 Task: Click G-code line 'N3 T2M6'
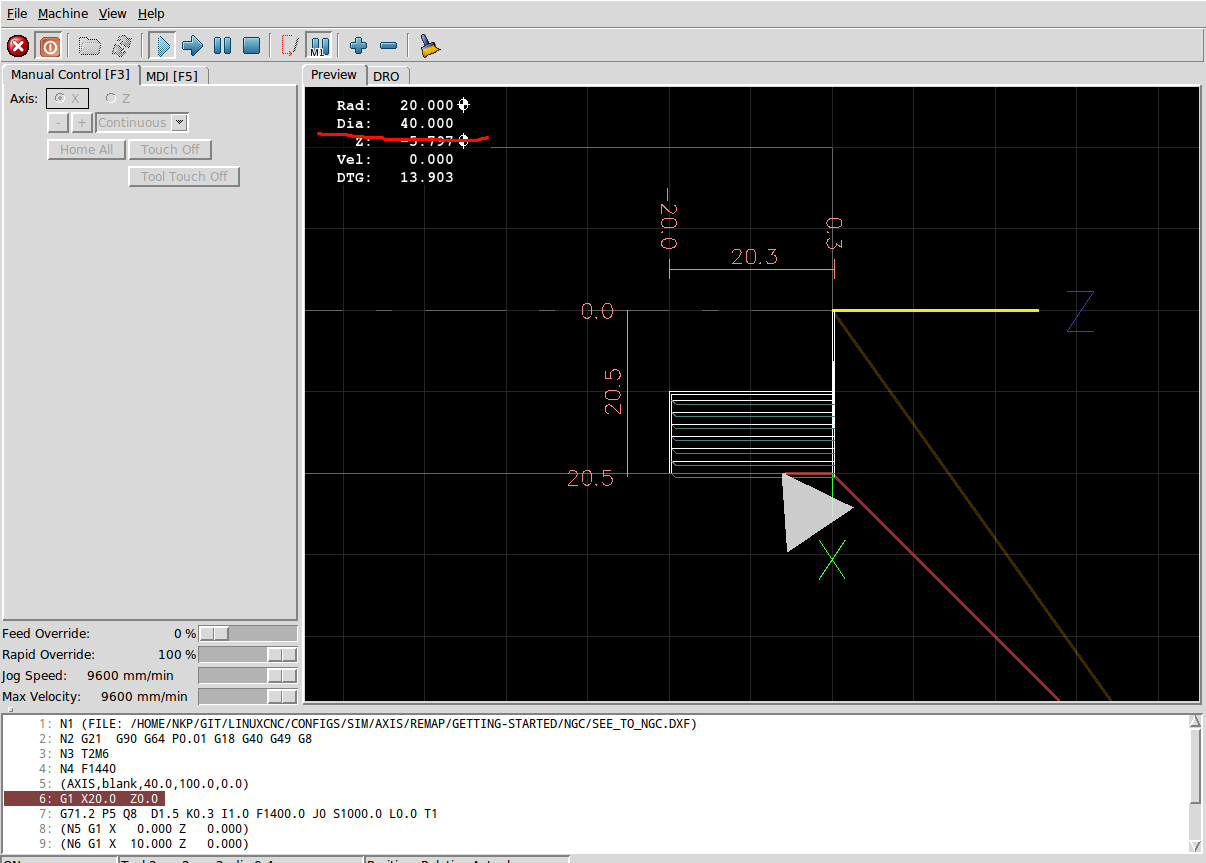coord(84,754)
